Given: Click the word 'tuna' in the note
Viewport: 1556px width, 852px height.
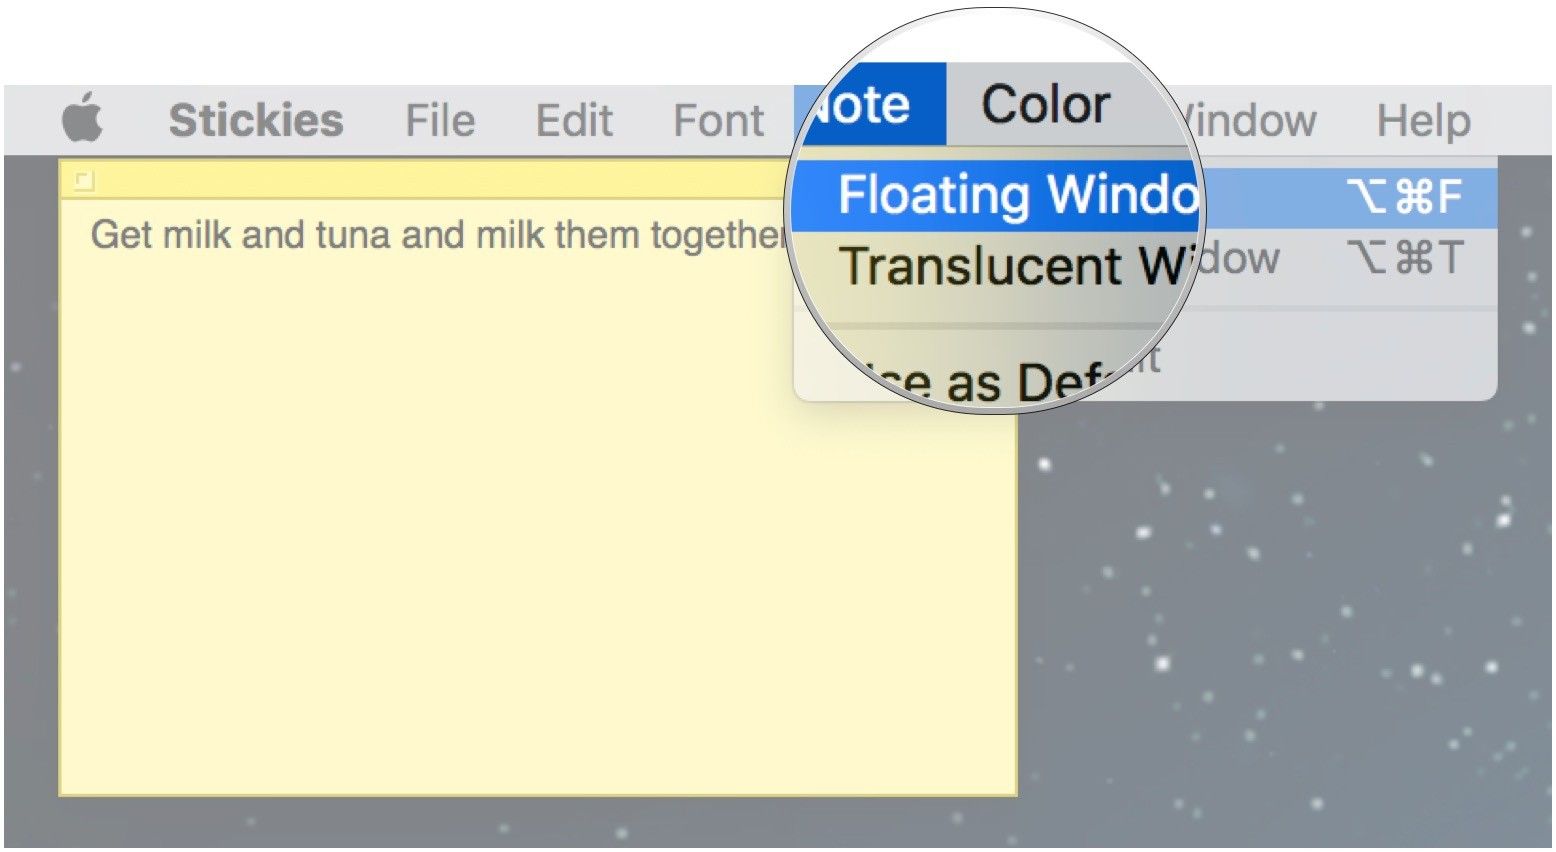Looking at the screenshot, I should click(x=352, y=236).
